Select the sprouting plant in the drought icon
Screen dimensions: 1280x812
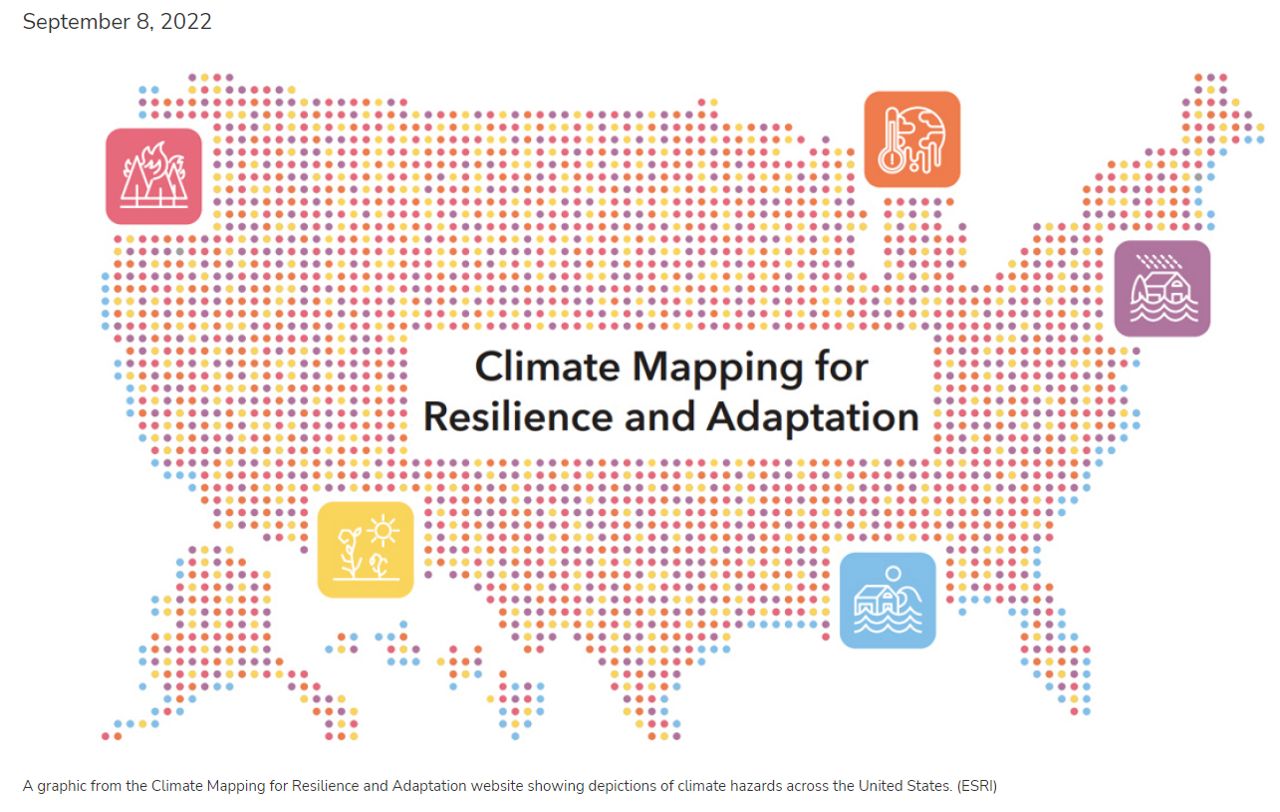[x=350, y=552]
